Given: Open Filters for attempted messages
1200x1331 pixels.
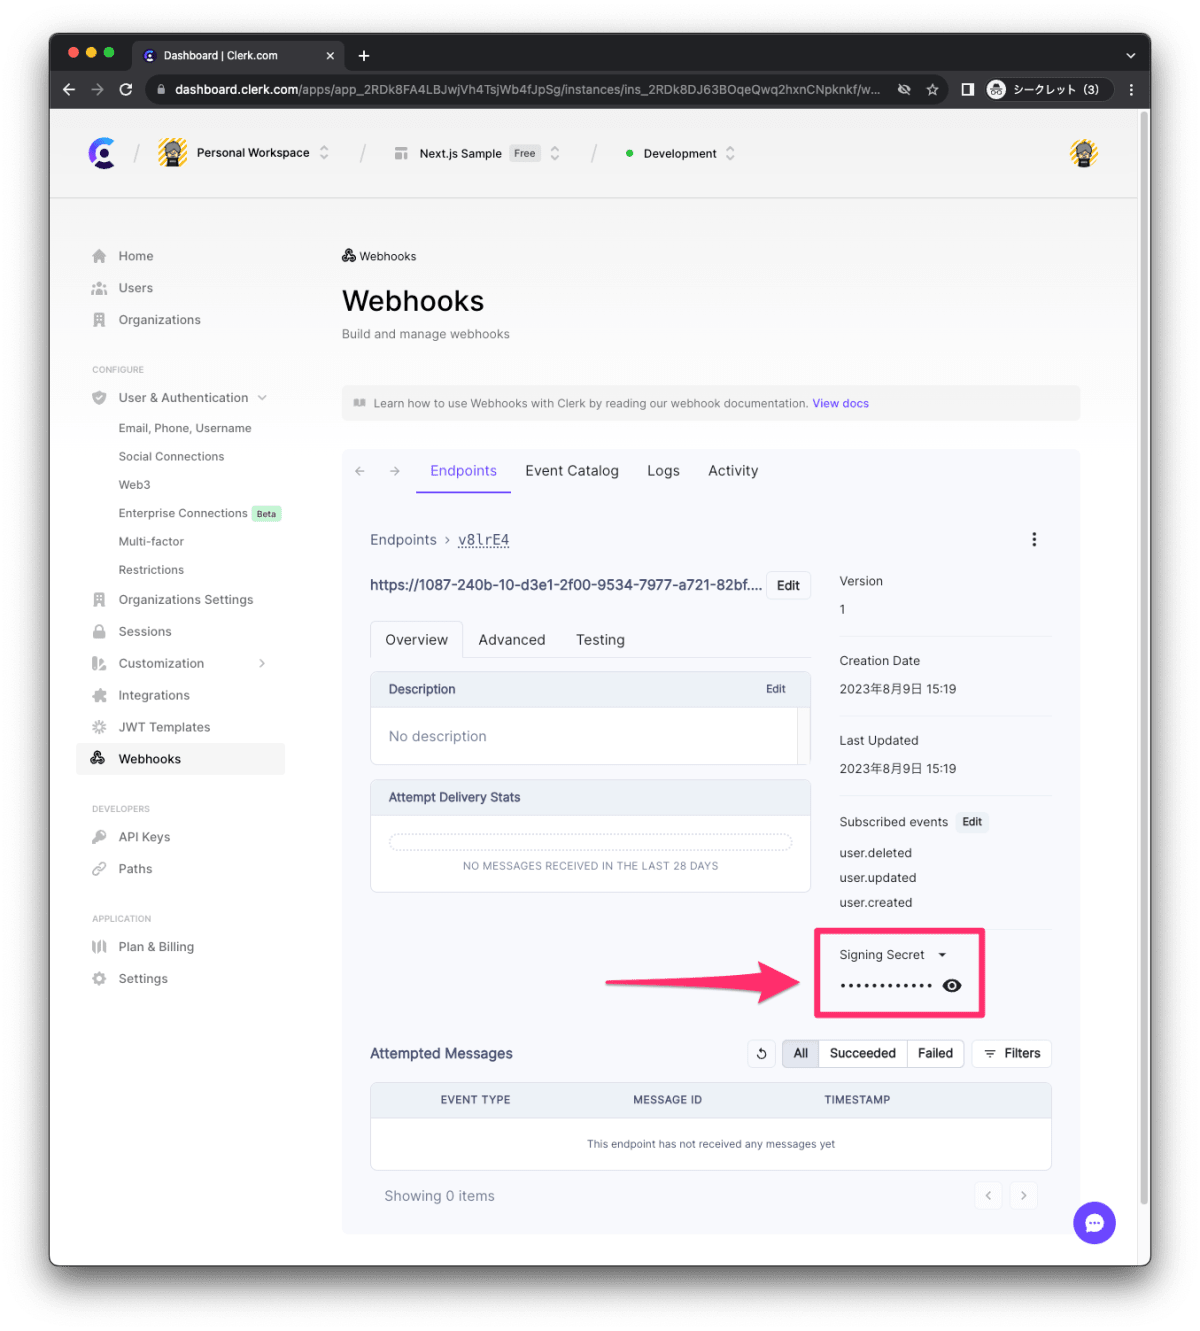Looking at the screenshot, I should pyautogui.click(x=1012, y=1053).
